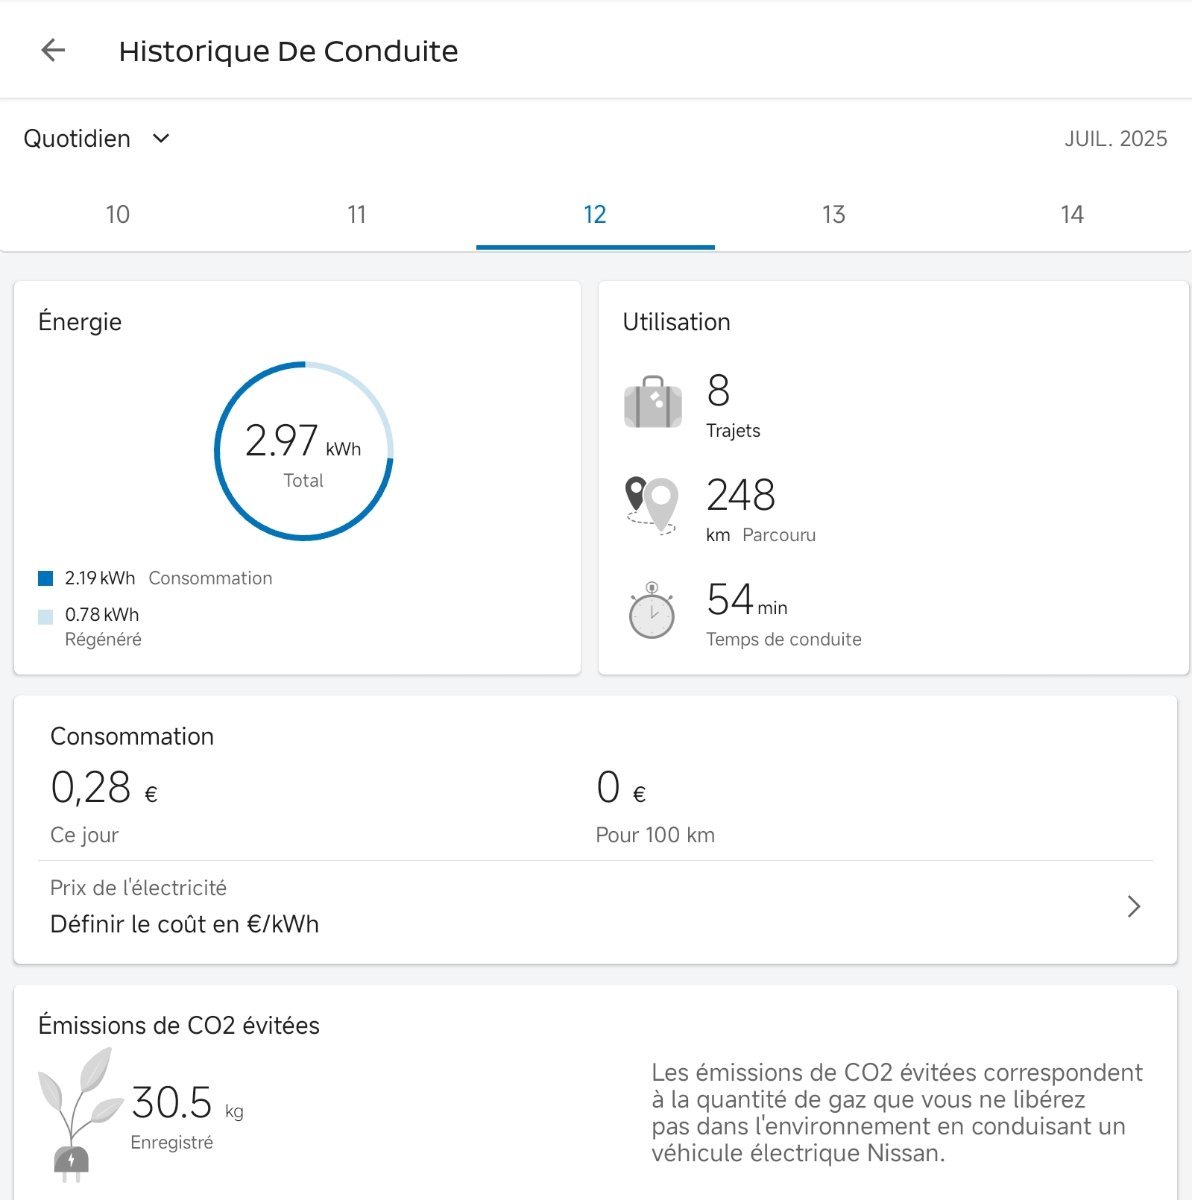
Task: Expand the electricity price chevron
Action: pos(1133,906)
